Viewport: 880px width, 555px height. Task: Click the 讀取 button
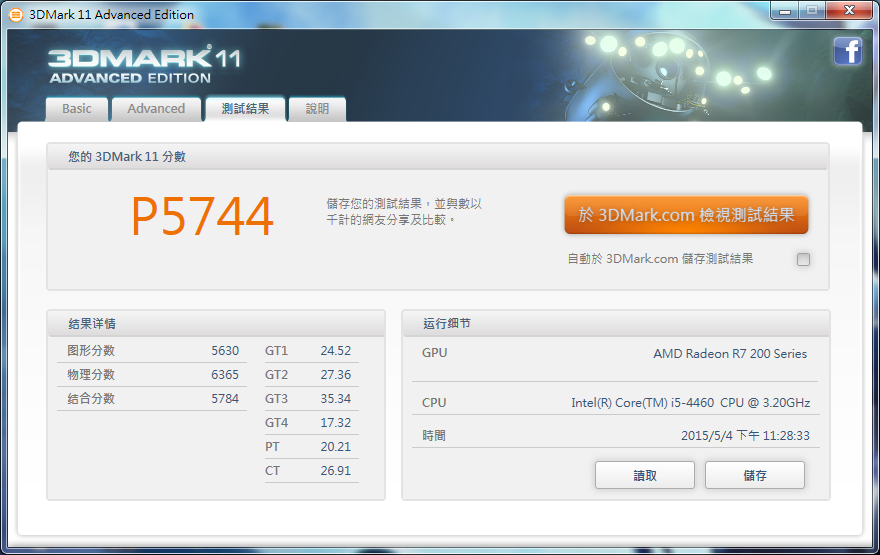click(x=645, y=475)
